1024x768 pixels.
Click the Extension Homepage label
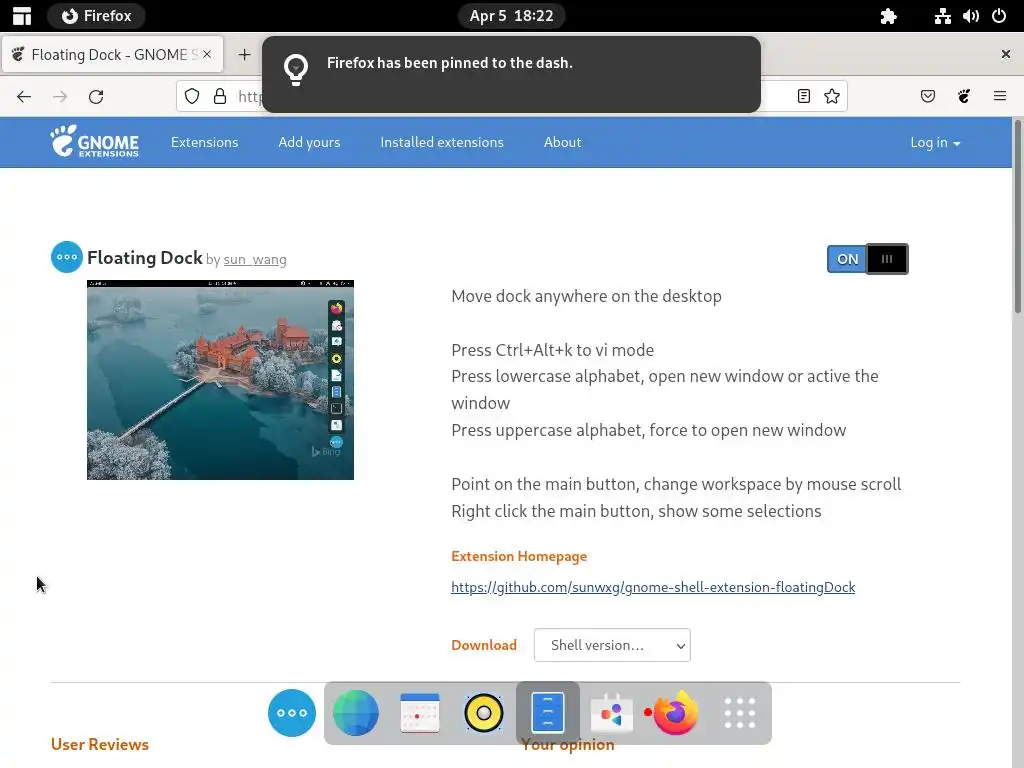tap(519, 556)
